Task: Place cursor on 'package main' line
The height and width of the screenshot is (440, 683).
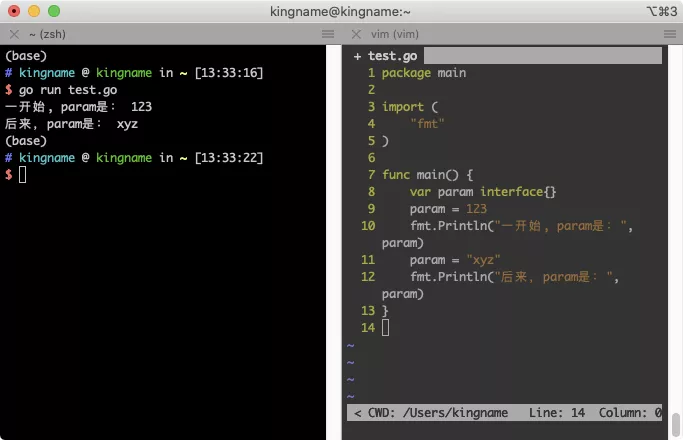Action: point(424,73)
